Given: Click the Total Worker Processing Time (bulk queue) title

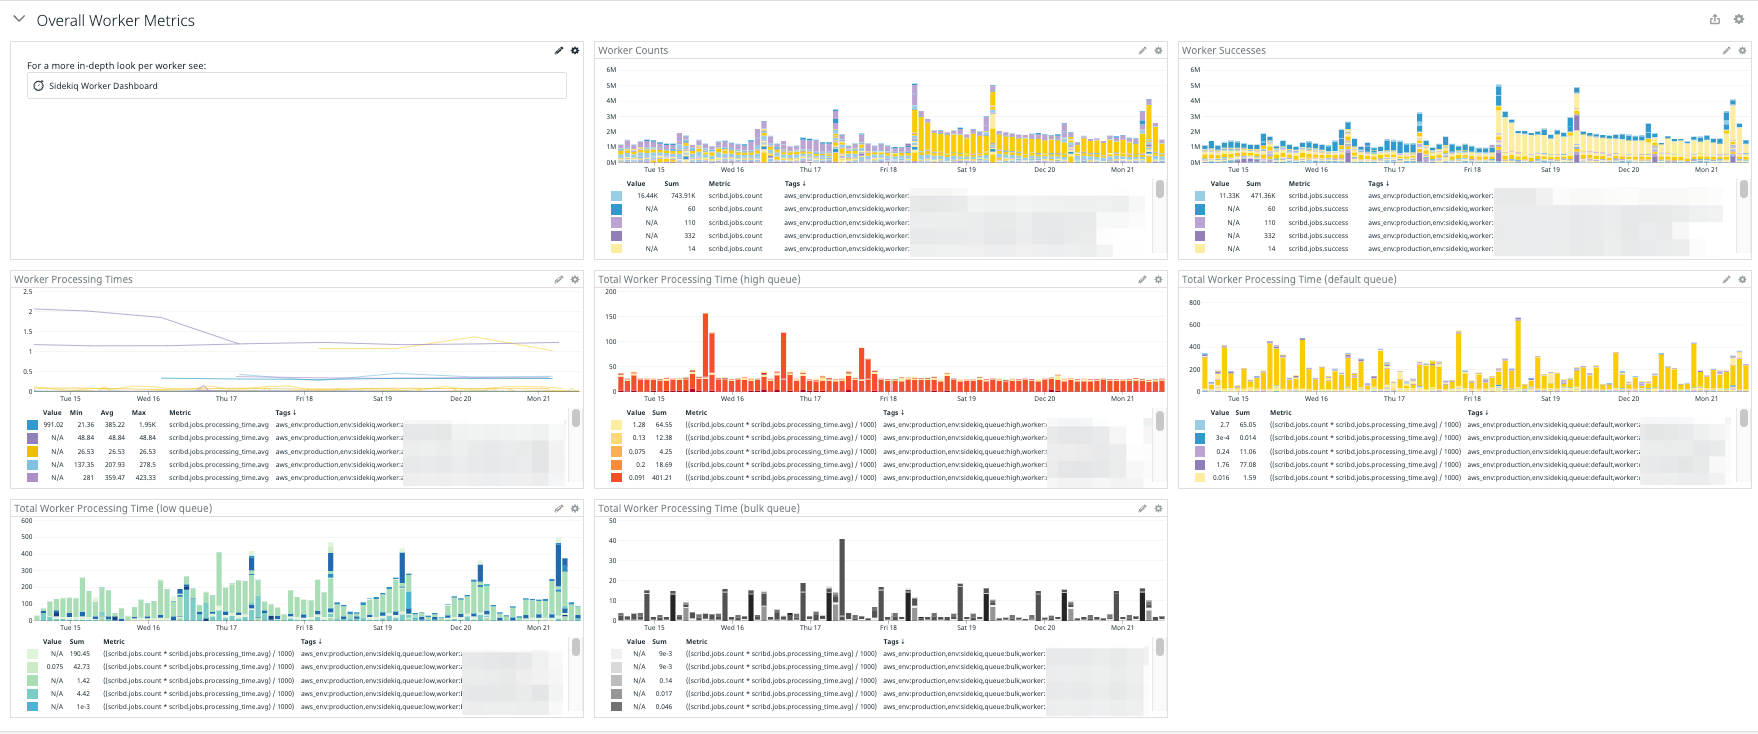Looking at the screenshot, I should 699,508.
